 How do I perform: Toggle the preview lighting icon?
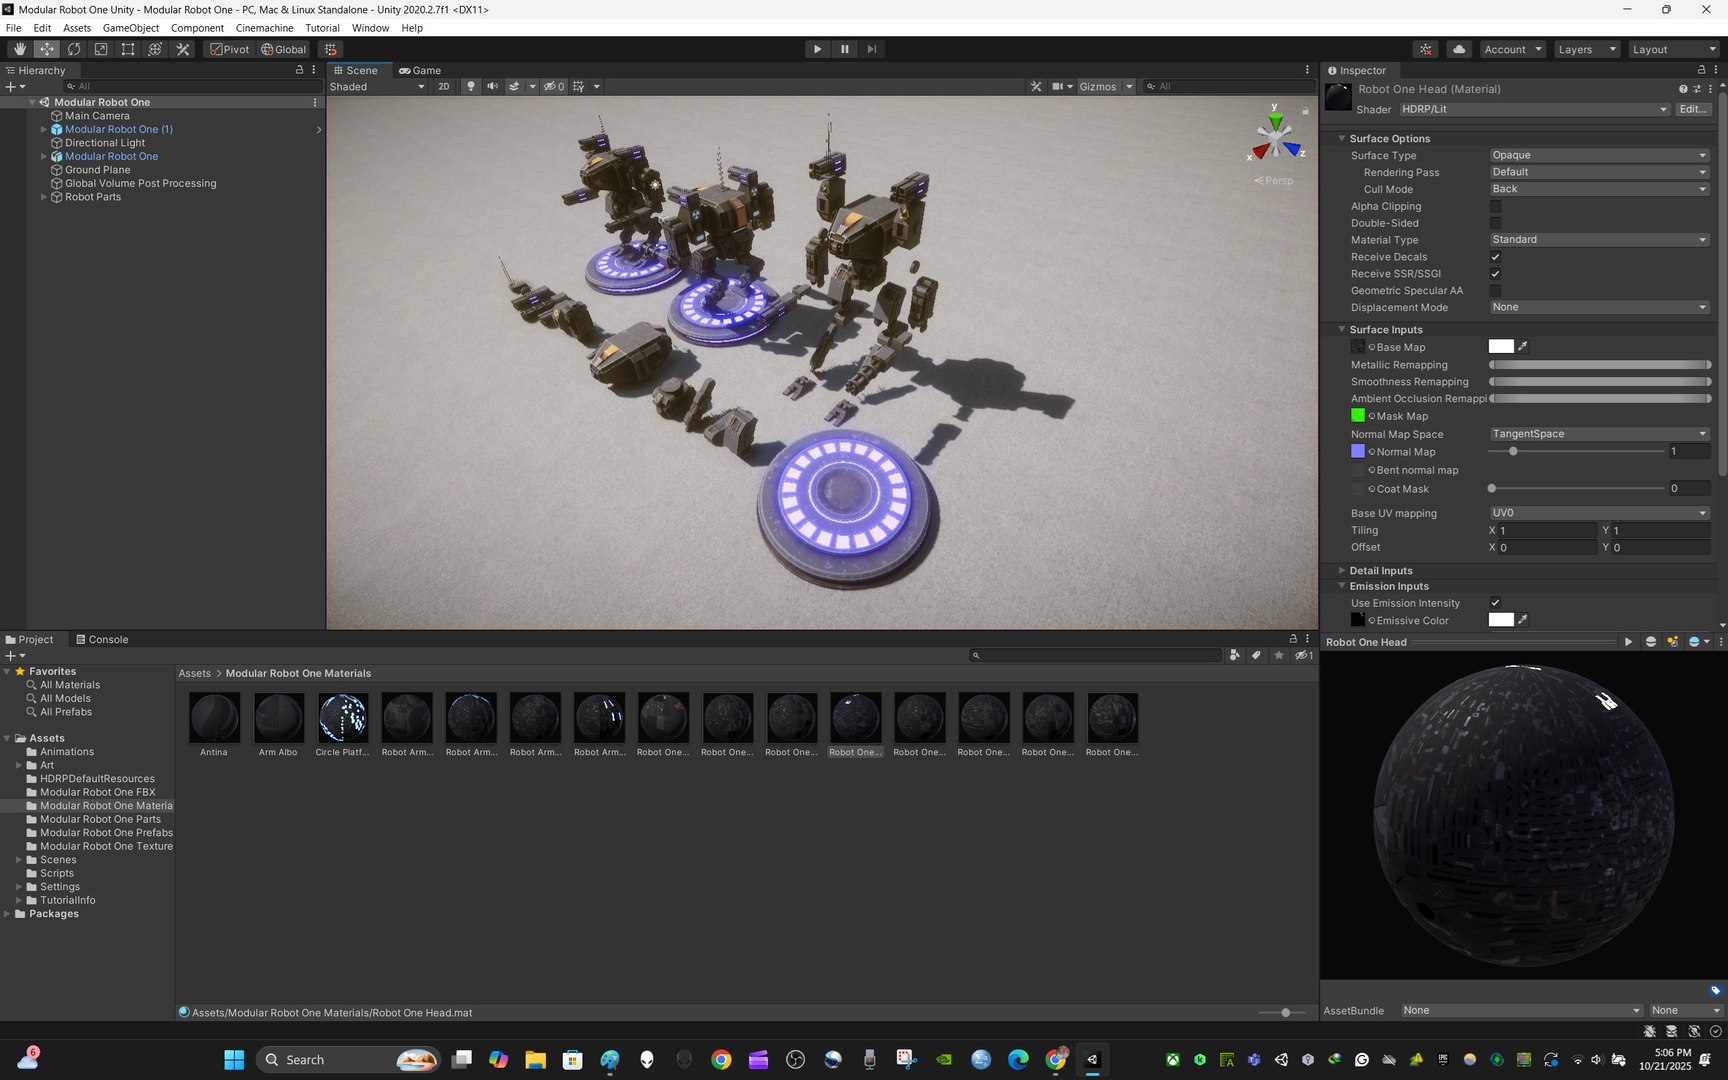click(x=1672, y=642)
